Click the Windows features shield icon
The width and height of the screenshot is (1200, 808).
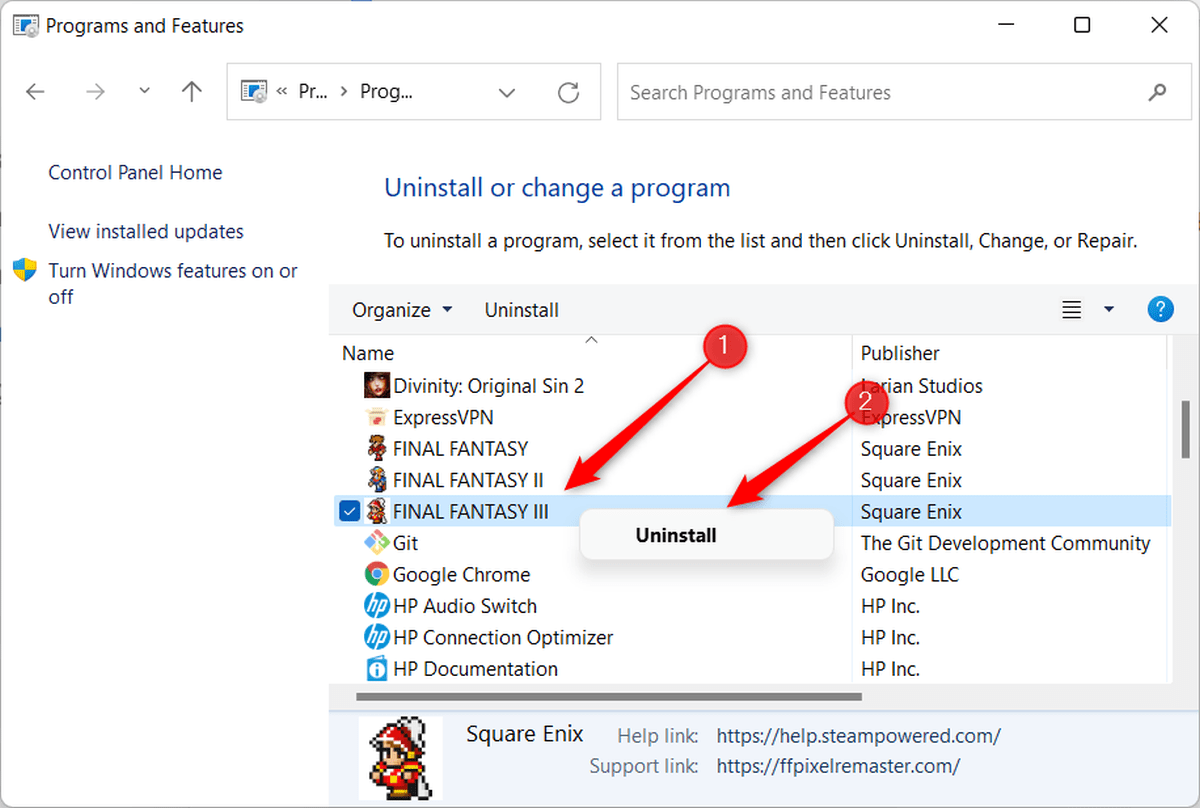click(25, 271)
